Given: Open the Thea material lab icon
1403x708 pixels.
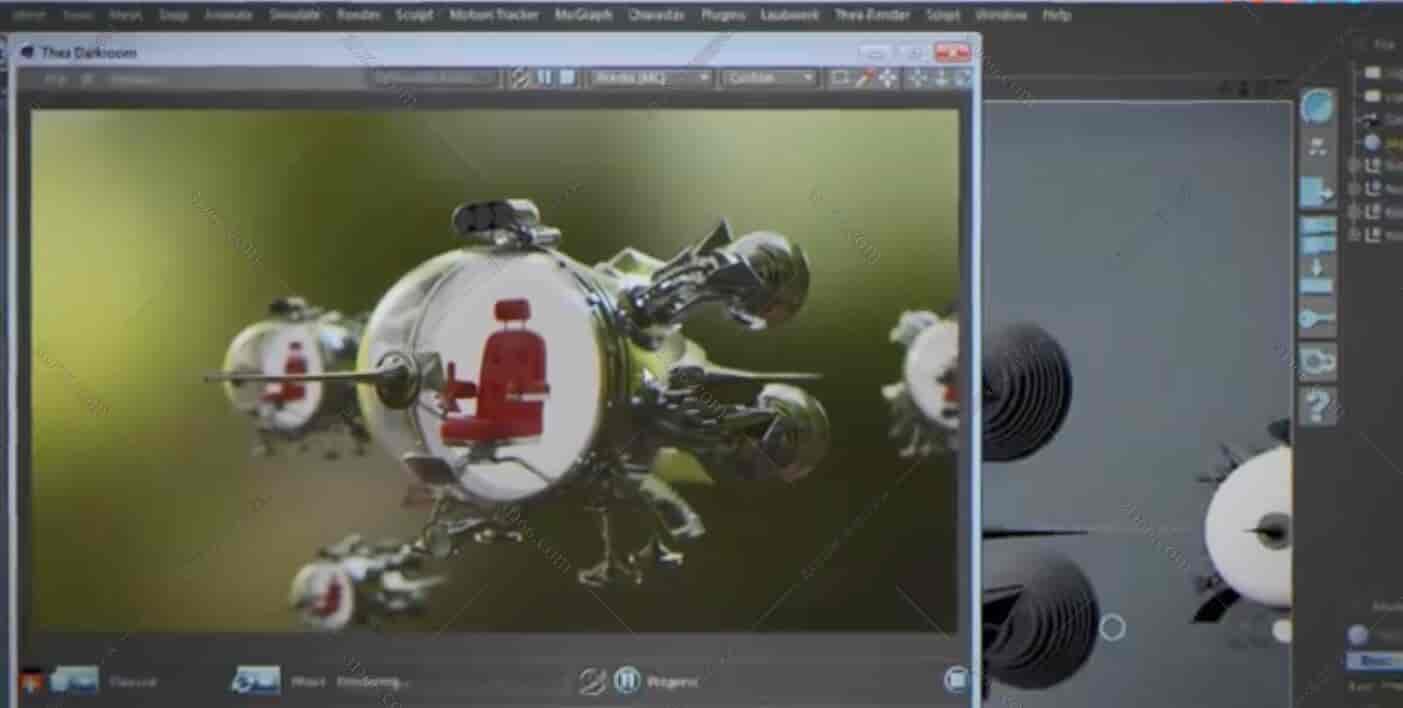Looking at the screenshot, I should pyautogui.click(x=1316, y=103).
